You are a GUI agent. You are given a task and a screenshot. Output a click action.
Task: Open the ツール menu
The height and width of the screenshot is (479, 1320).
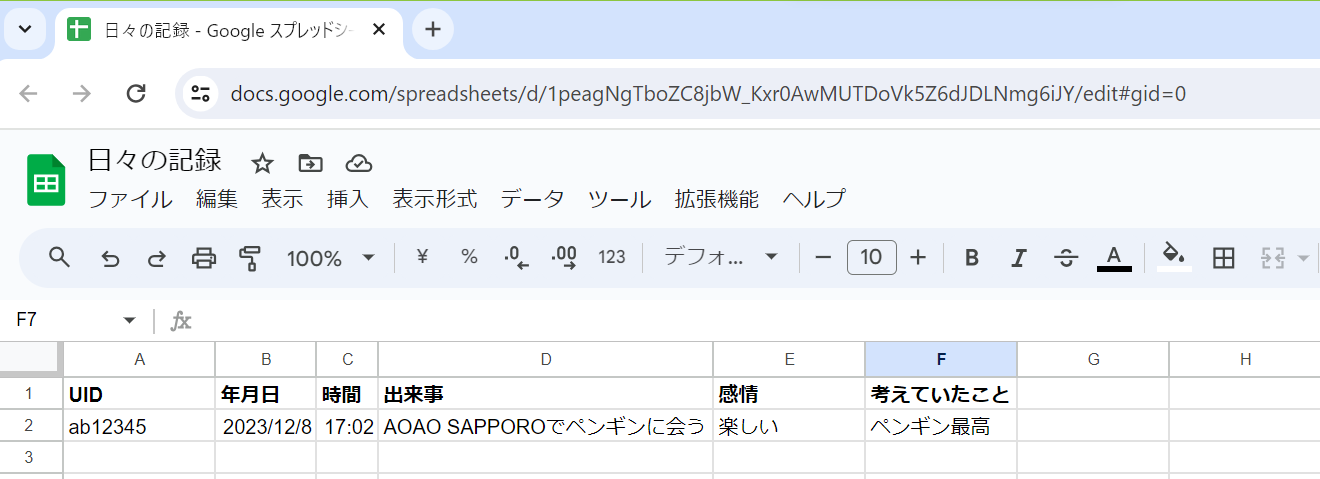(x=619, y=199)
